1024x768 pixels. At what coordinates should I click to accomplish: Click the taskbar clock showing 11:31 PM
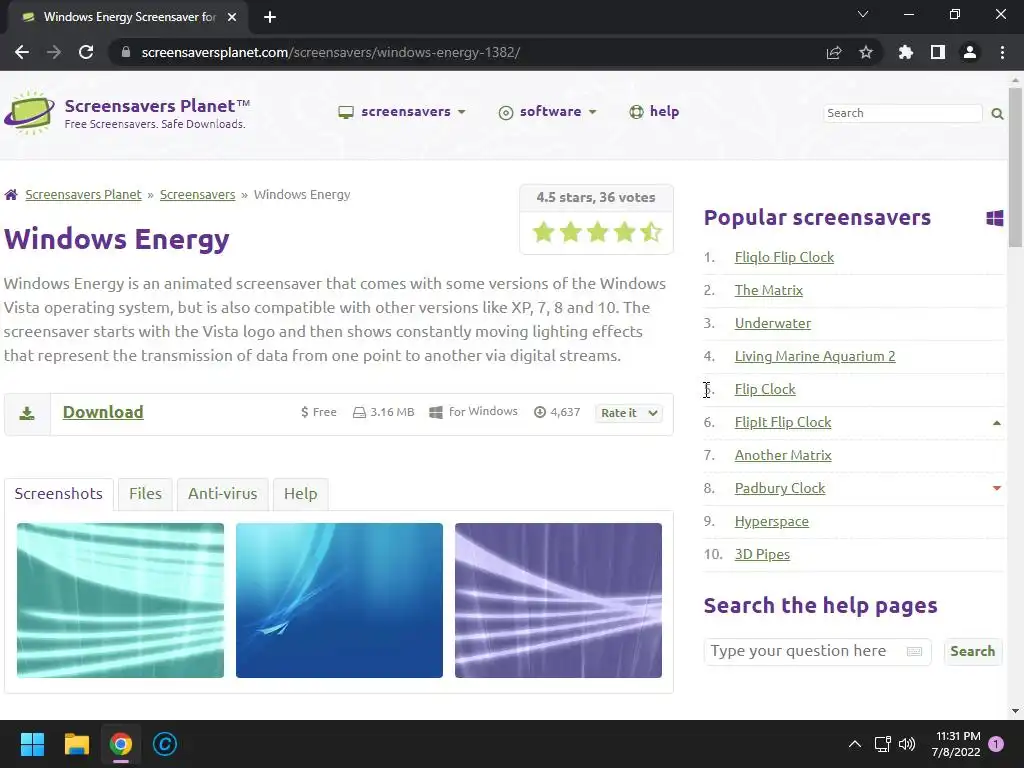point(958,744)
